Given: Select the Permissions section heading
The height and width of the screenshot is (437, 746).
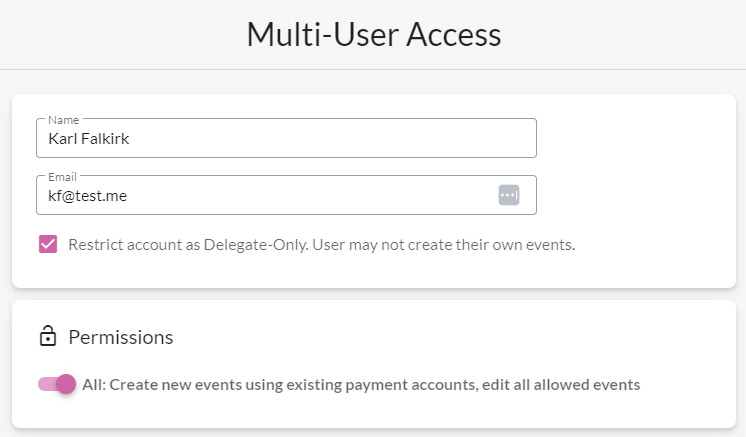Looking at the screenshot, I should (x=121, y=337).
